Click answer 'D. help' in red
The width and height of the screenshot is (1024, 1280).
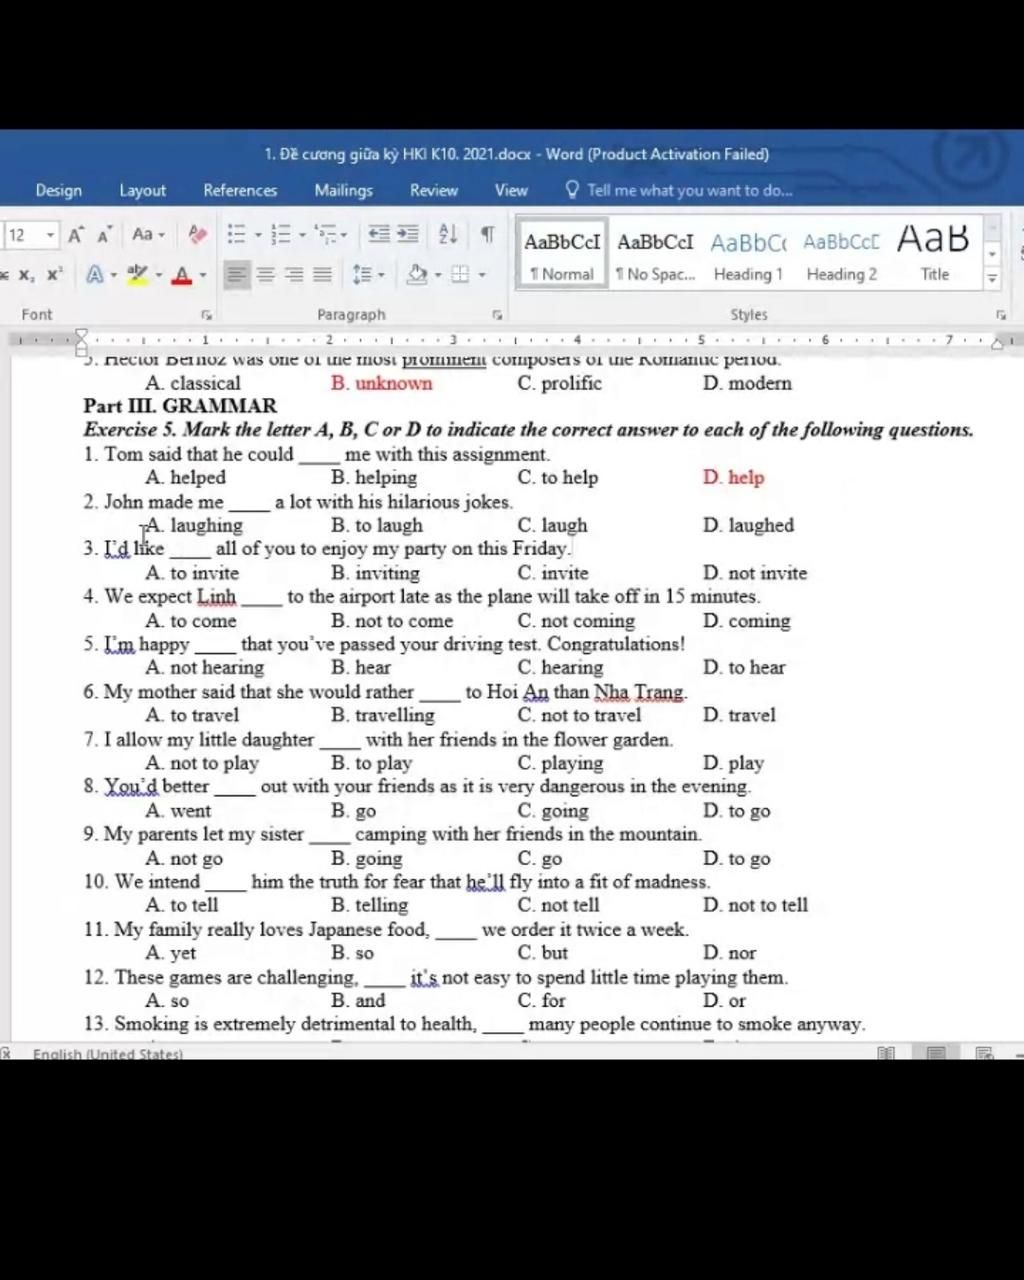733,478
